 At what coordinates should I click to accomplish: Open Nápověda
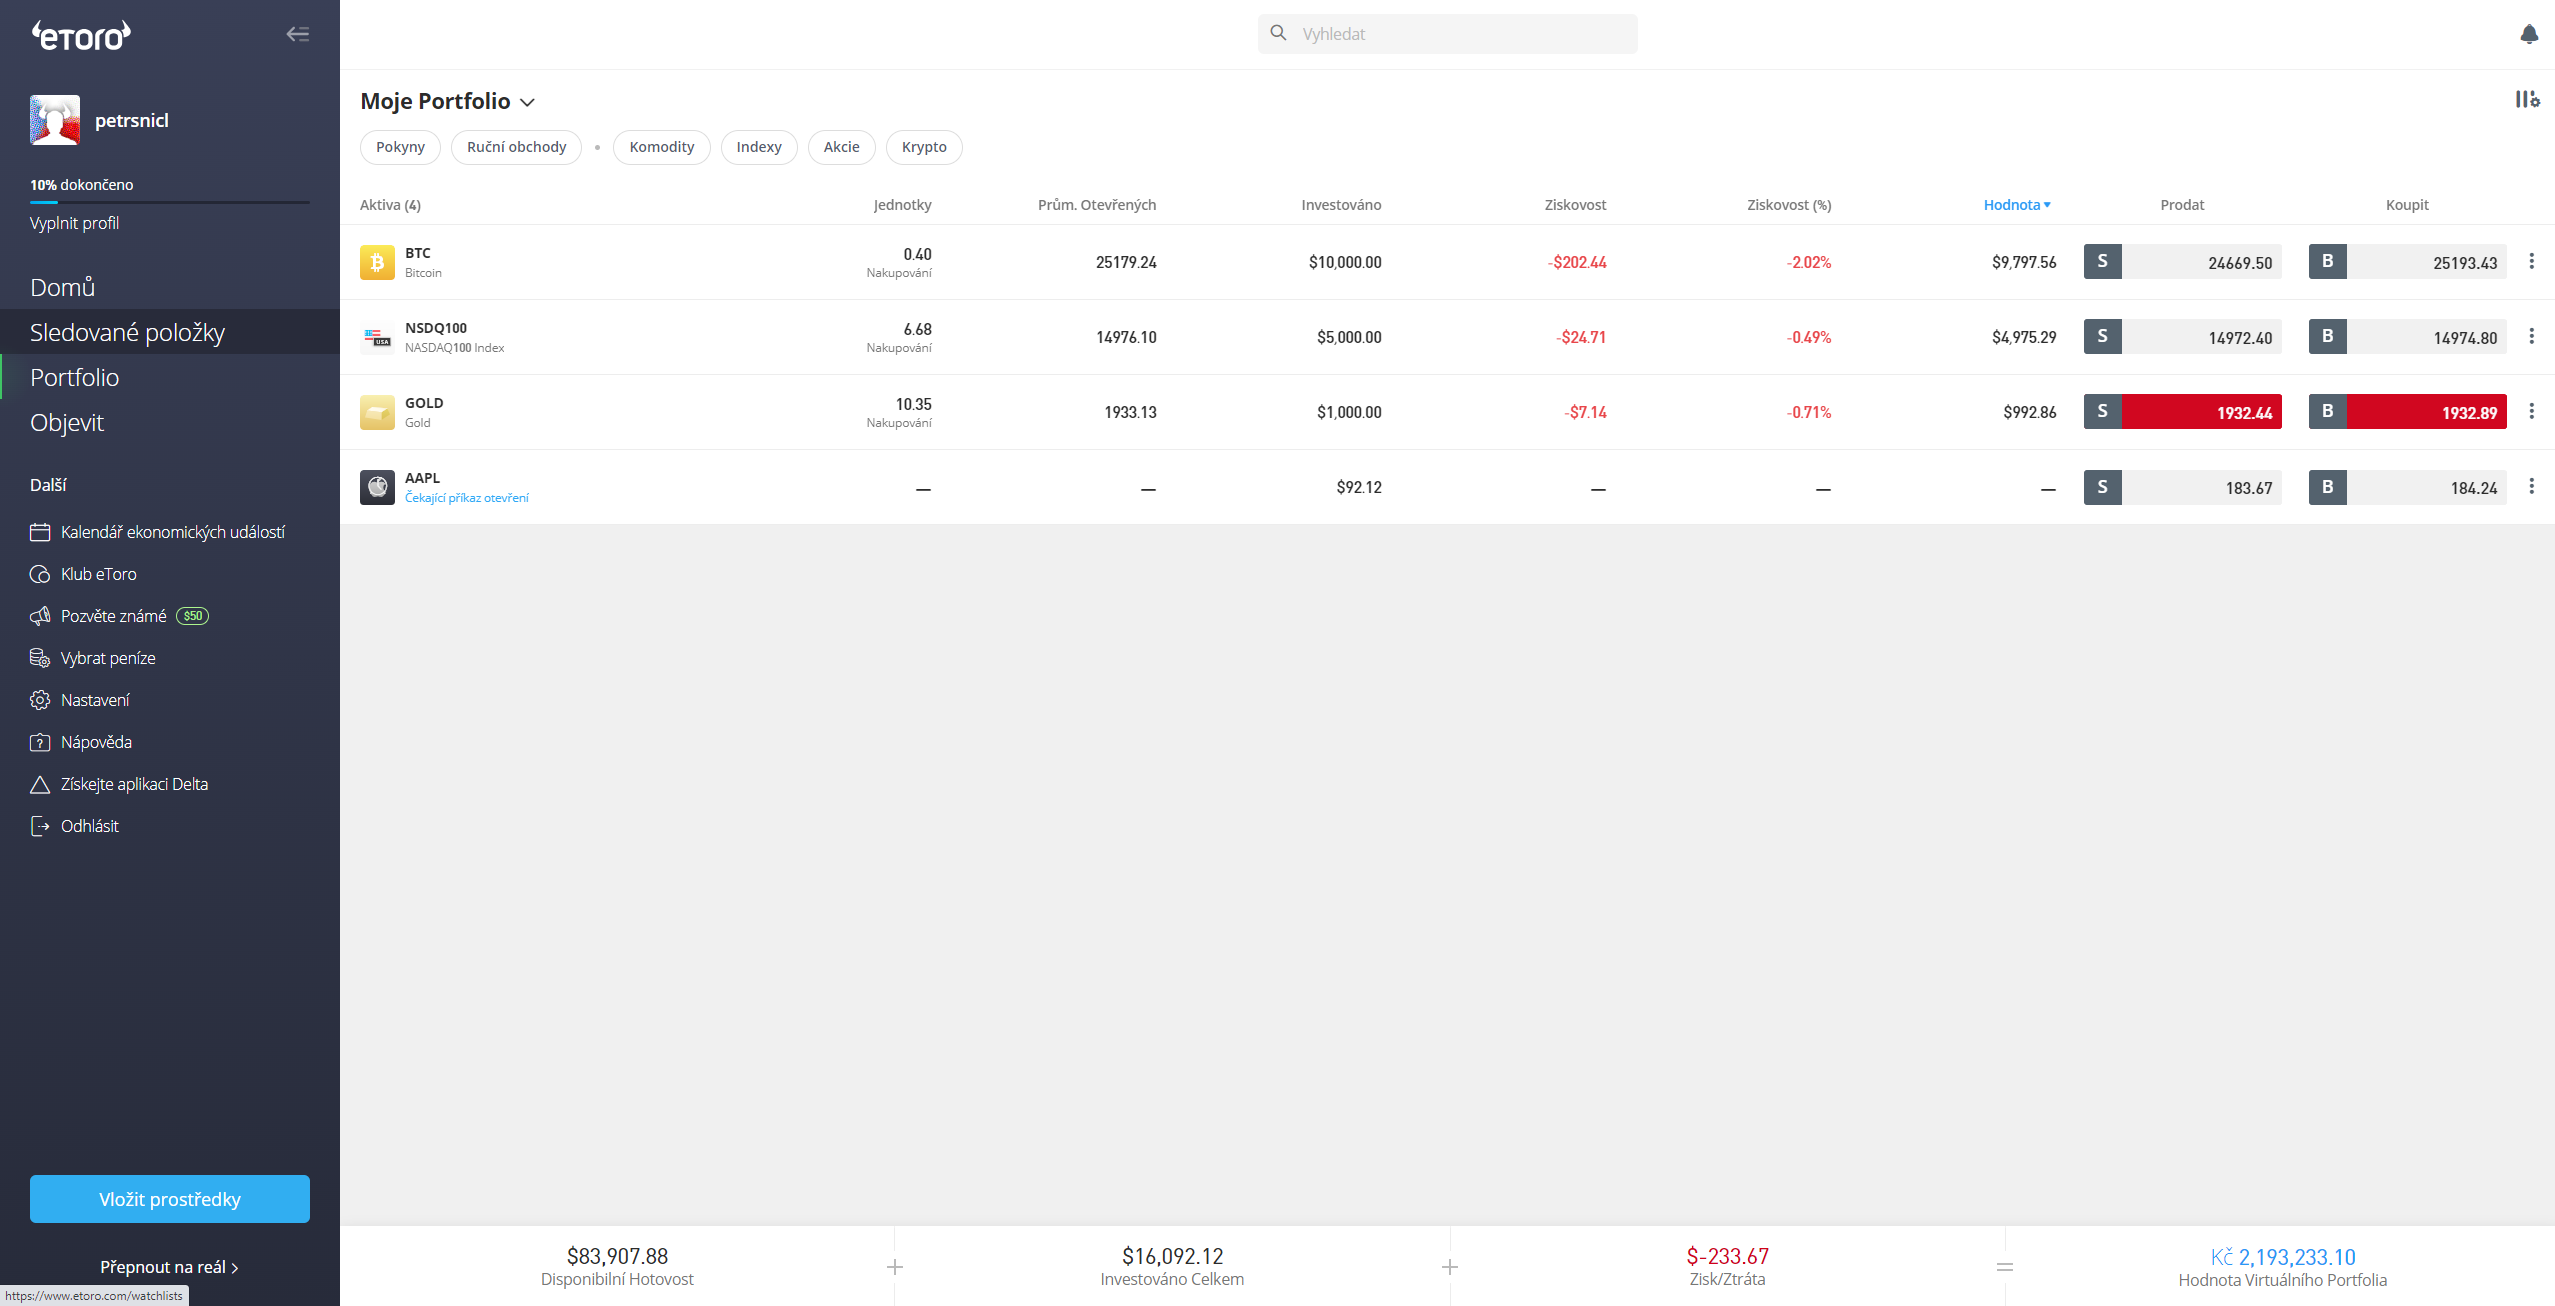pos(96,742)
